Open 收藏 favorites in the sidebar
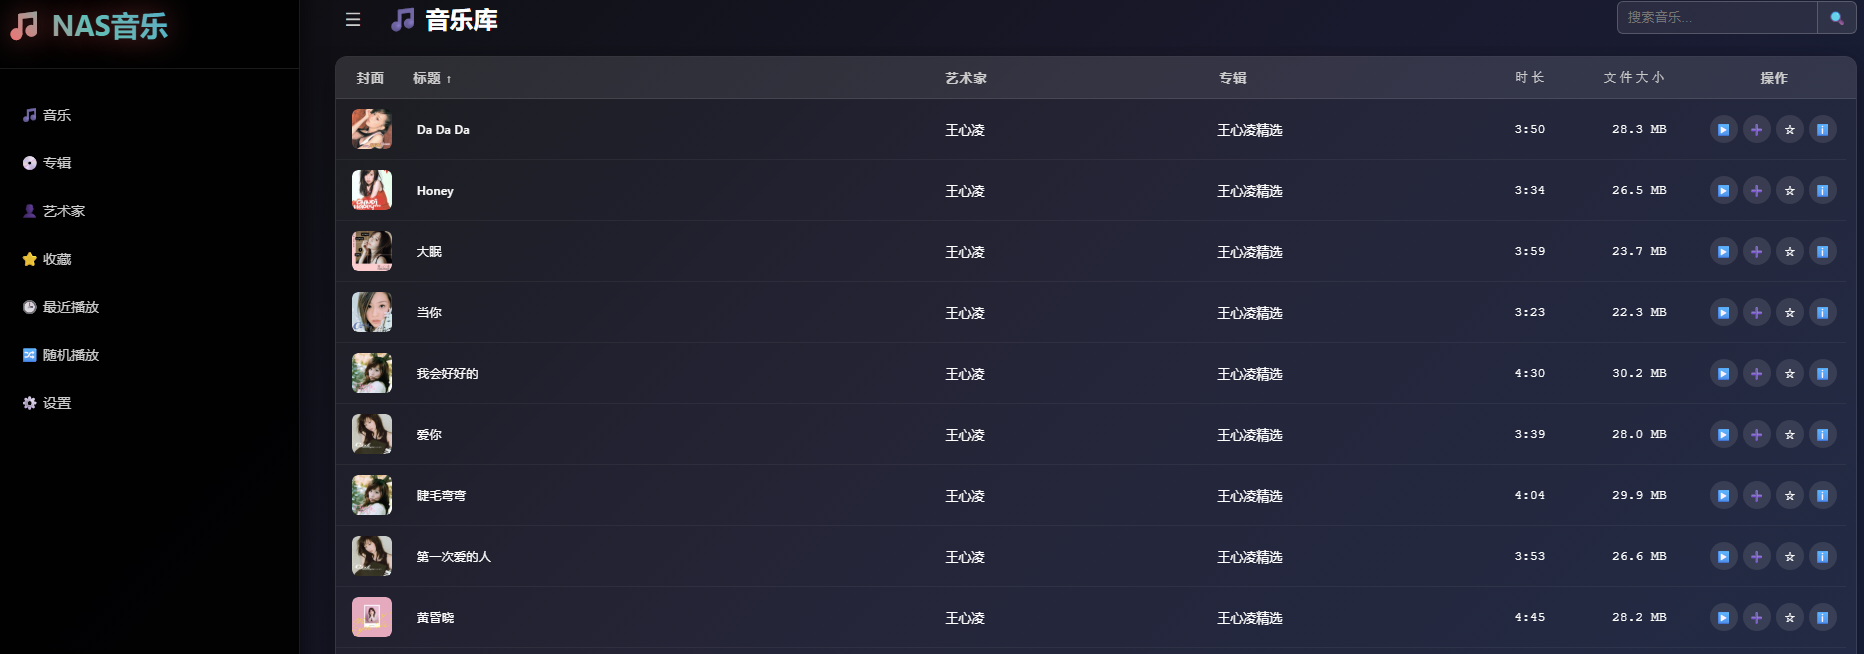This screenshot has height=654, width=1864. [x=57, y=259]
